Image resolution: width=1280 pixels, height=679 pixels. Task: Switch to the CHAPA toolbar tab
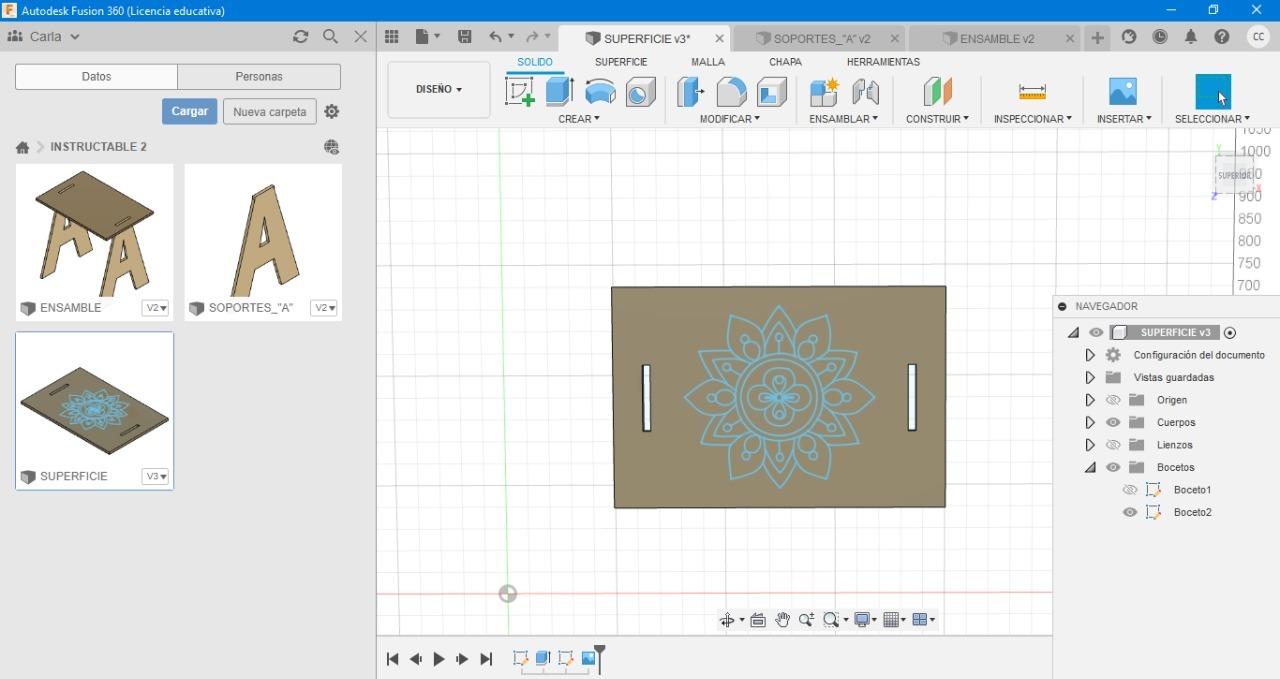(x=785, y=62)
